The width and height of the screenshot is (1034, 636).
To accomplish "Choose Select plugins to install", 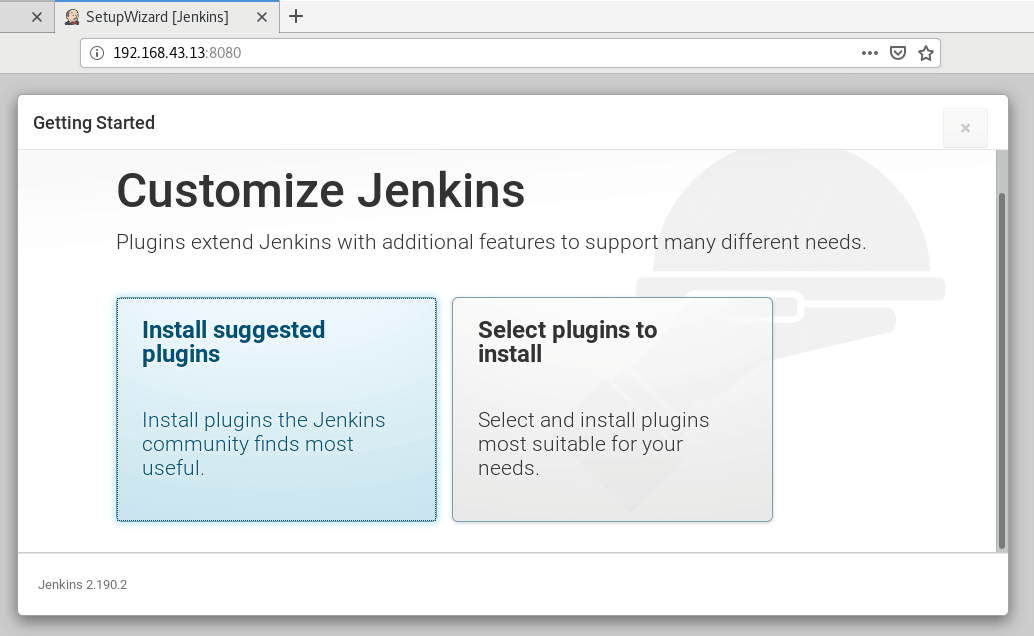I will 612,409.
